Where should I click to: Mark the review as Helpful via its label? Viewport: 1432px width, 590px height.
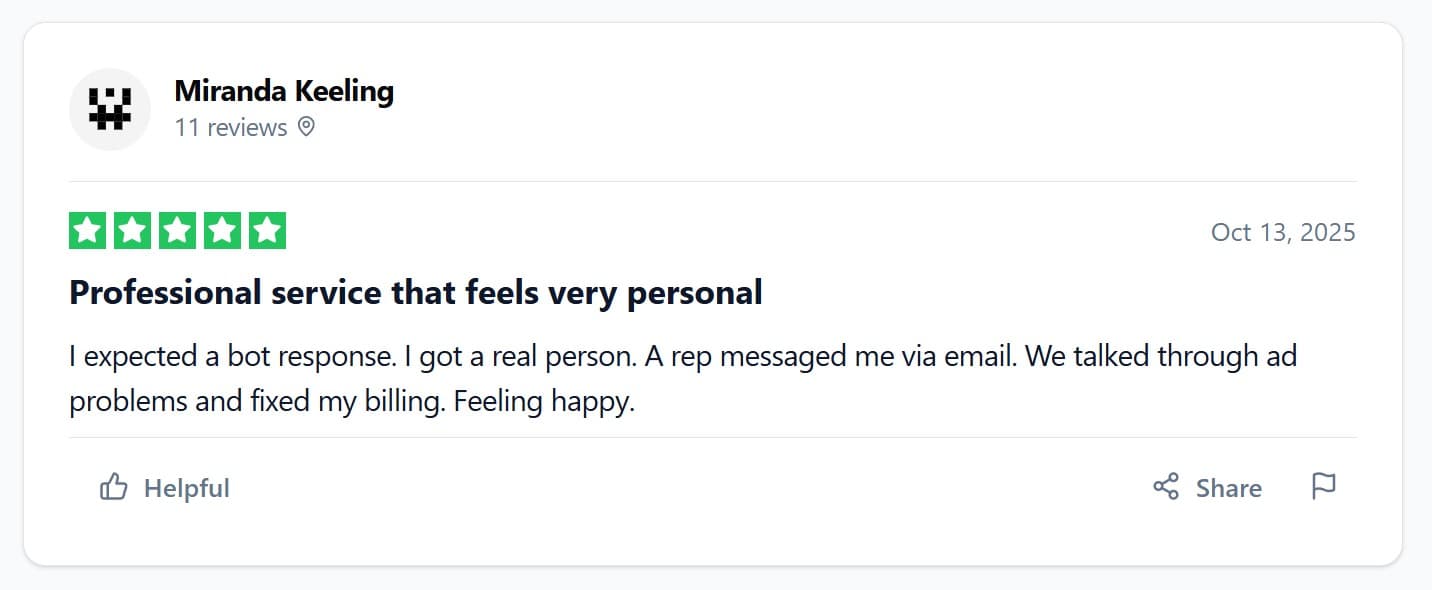pos(187,488)
